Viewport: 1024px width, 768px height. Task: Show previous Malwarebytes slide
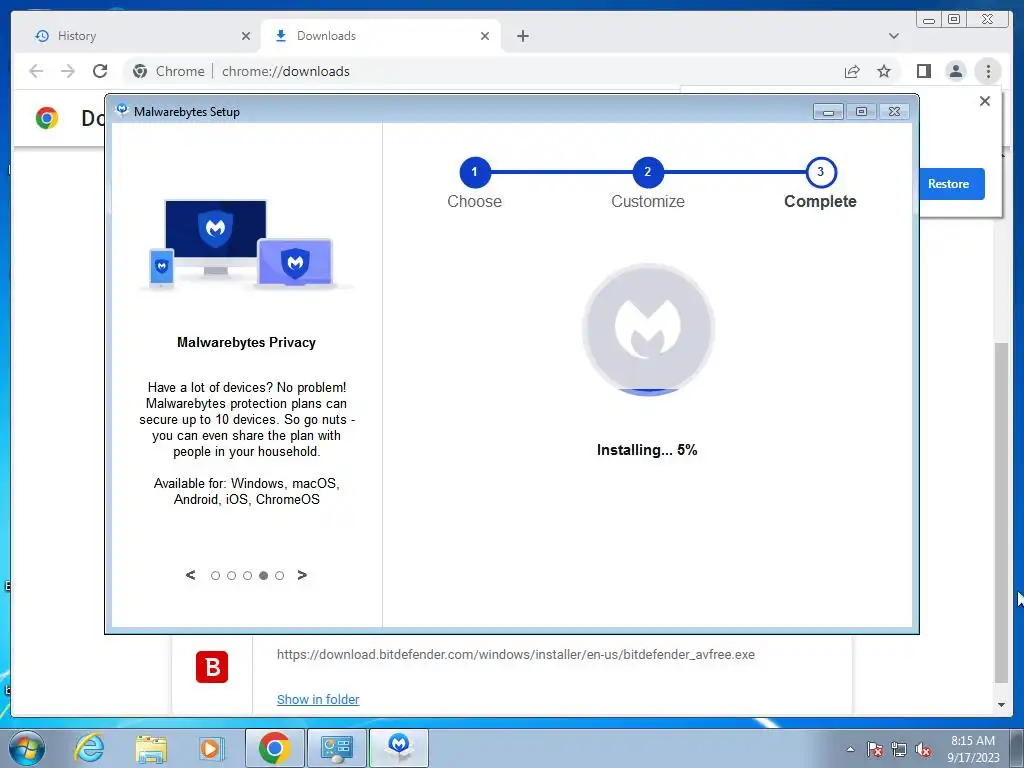[x=190, y=575]
